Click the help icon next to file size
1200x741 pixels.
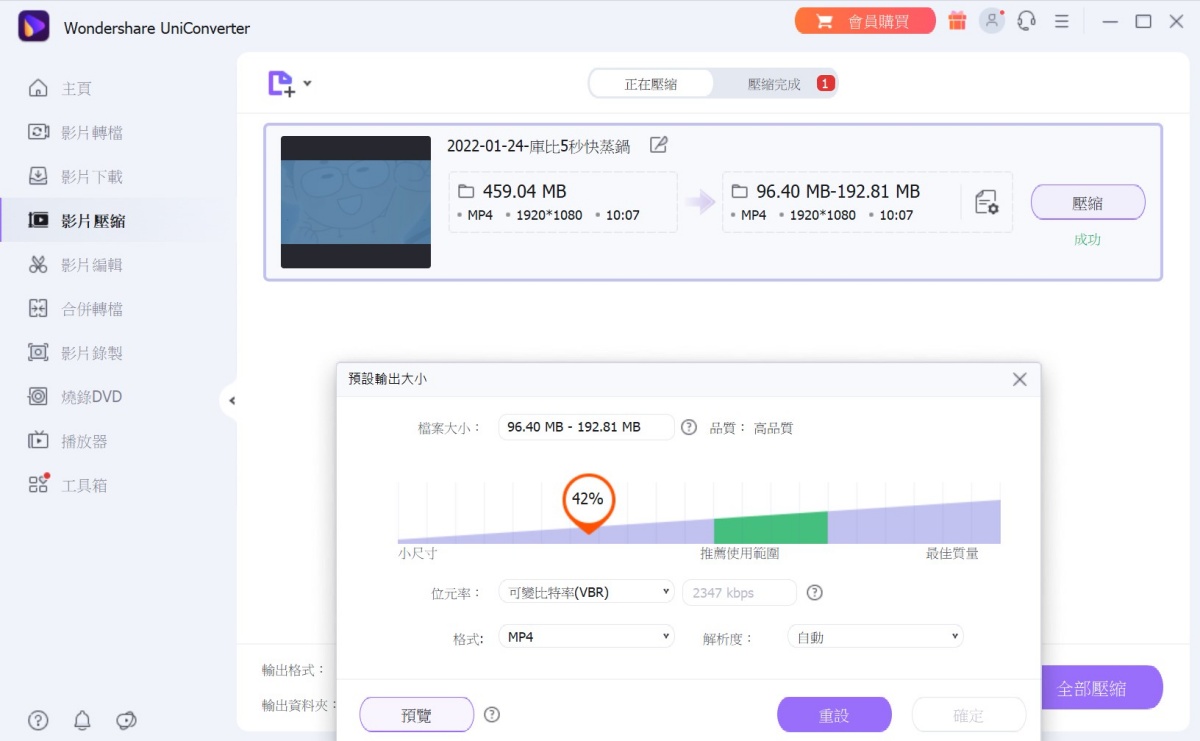click(x=689, y=427)
